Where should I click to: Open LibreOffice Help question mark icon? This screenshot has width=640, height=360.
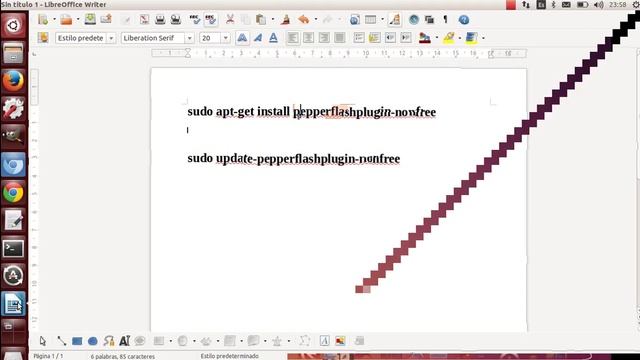coord(464,20)
